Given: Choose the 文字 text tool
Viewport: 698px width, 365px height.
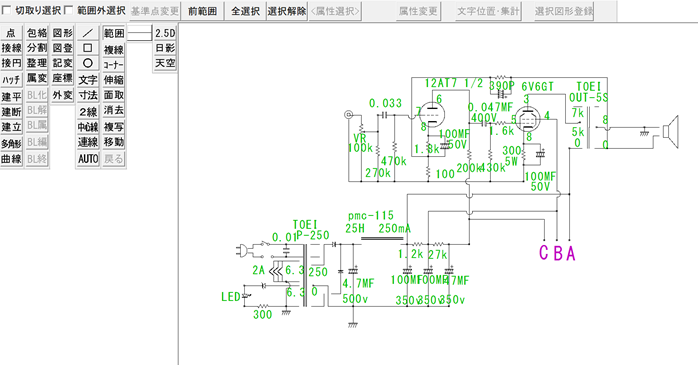Looking at the screenshot, I should tap(88, 80).
